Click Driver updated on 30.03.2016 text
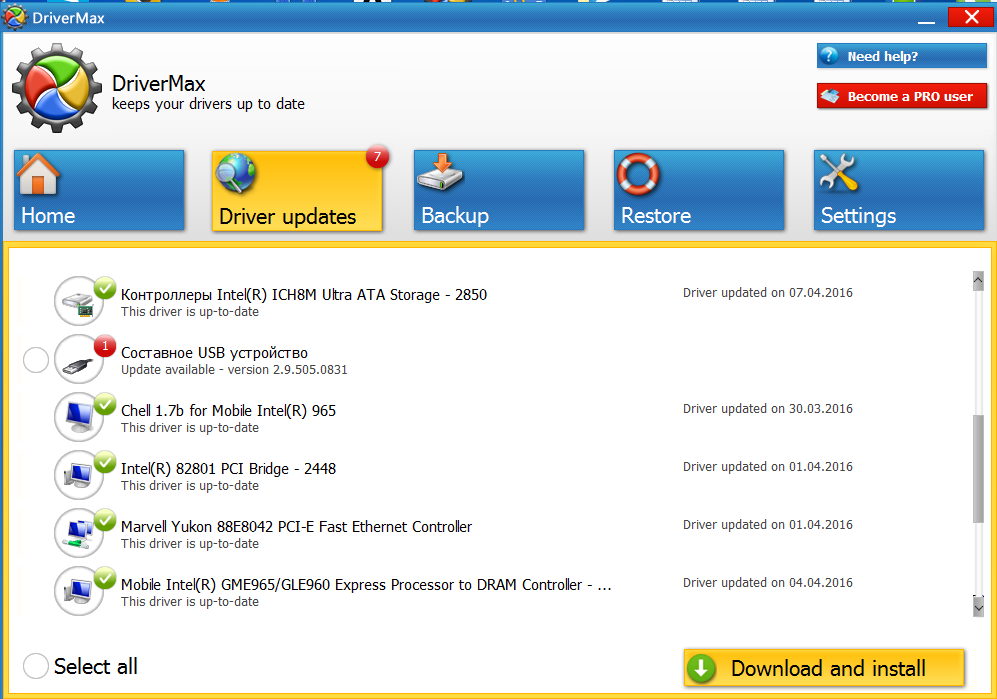The height and width of the screenshot is (699, 997). tap(767, 408)
